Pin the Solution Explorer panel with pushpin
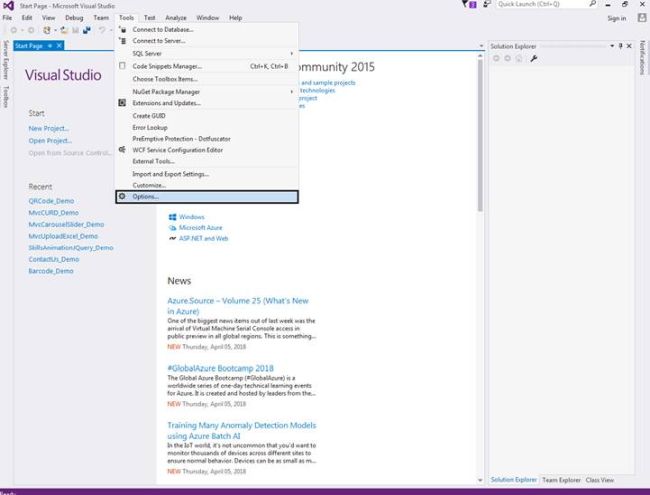Viewport: 650px width, 495px height. 621,46
